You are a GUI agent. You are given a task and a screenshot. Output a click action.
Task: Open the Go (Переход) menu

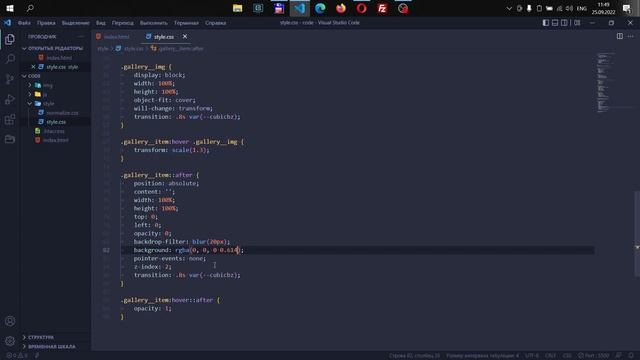(122, 23)
